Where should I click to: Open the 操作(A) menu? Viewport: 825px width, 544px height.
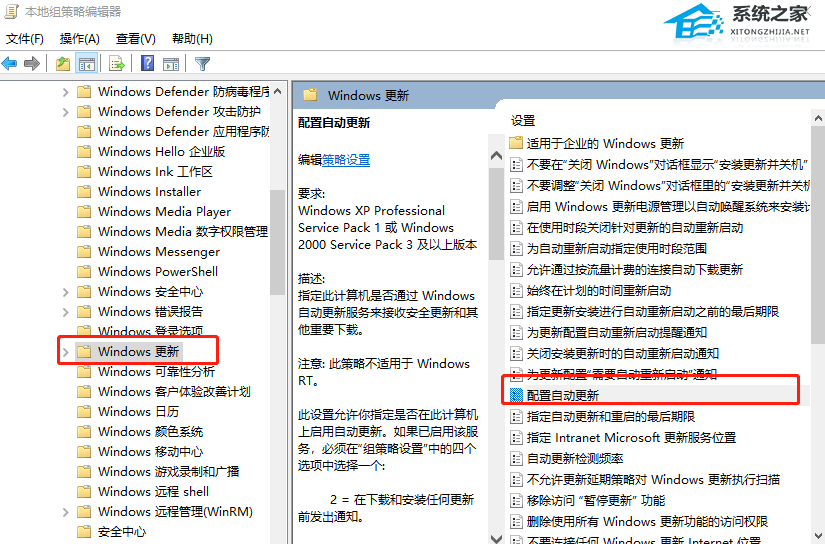[x=80, y=39]
